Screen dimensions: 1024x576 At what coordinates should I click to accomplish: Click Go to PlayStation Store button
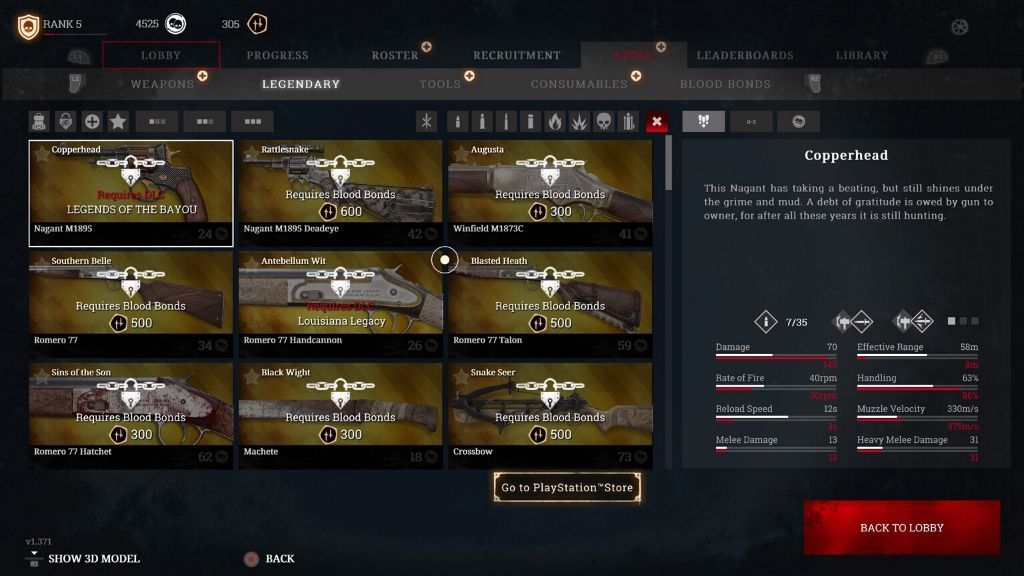[567, 487]
